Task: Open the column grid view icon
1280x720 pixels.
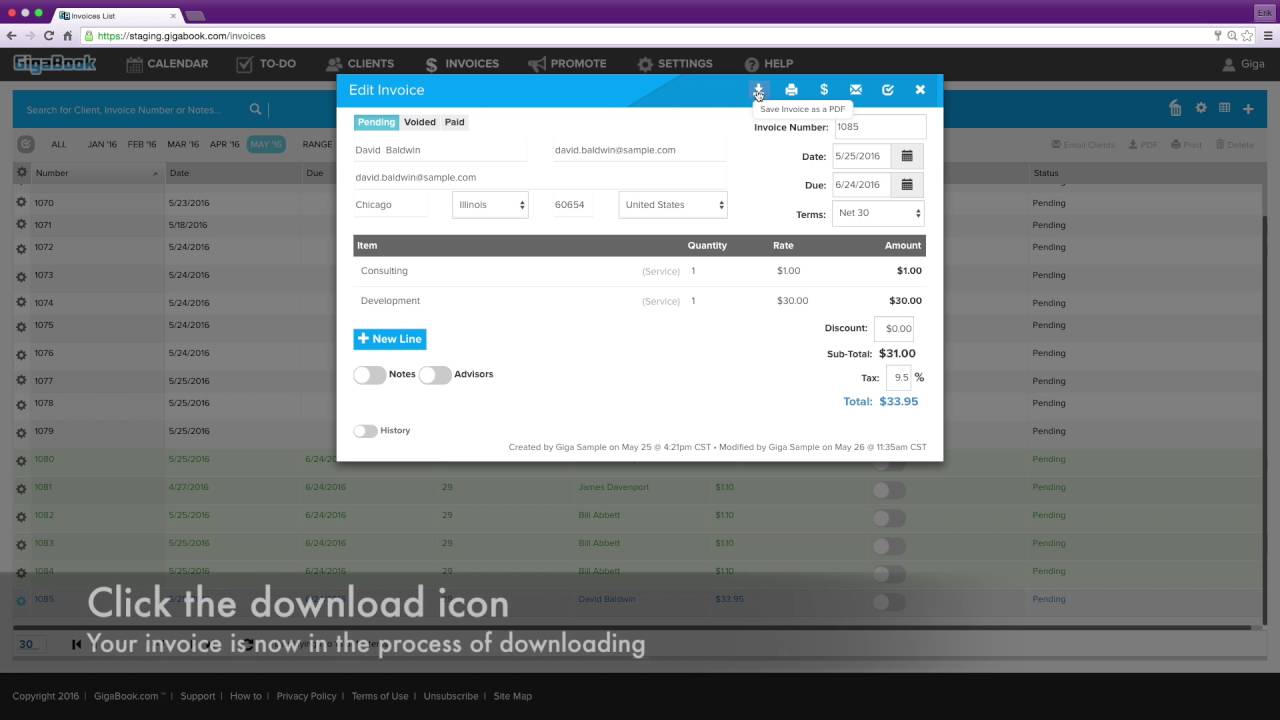Action: [1224, 108]
